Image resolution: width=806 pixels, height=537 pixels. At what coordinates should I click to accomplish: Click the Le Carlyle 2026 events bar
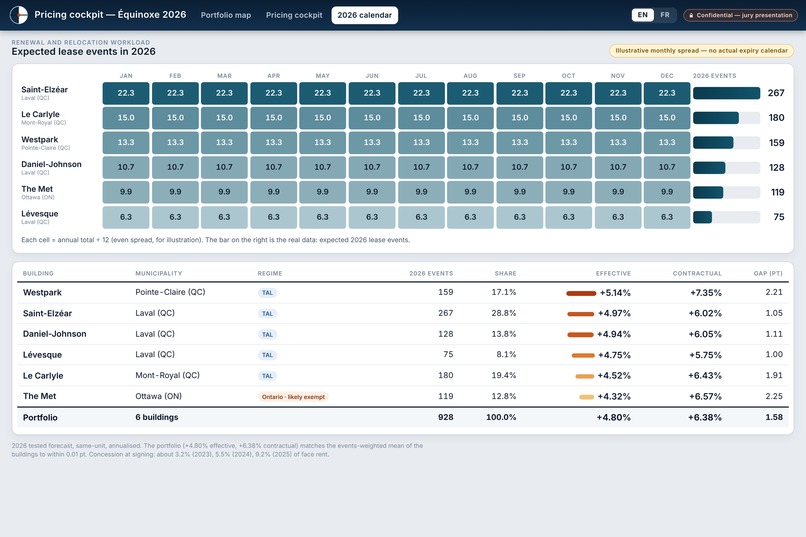point(726,118)
